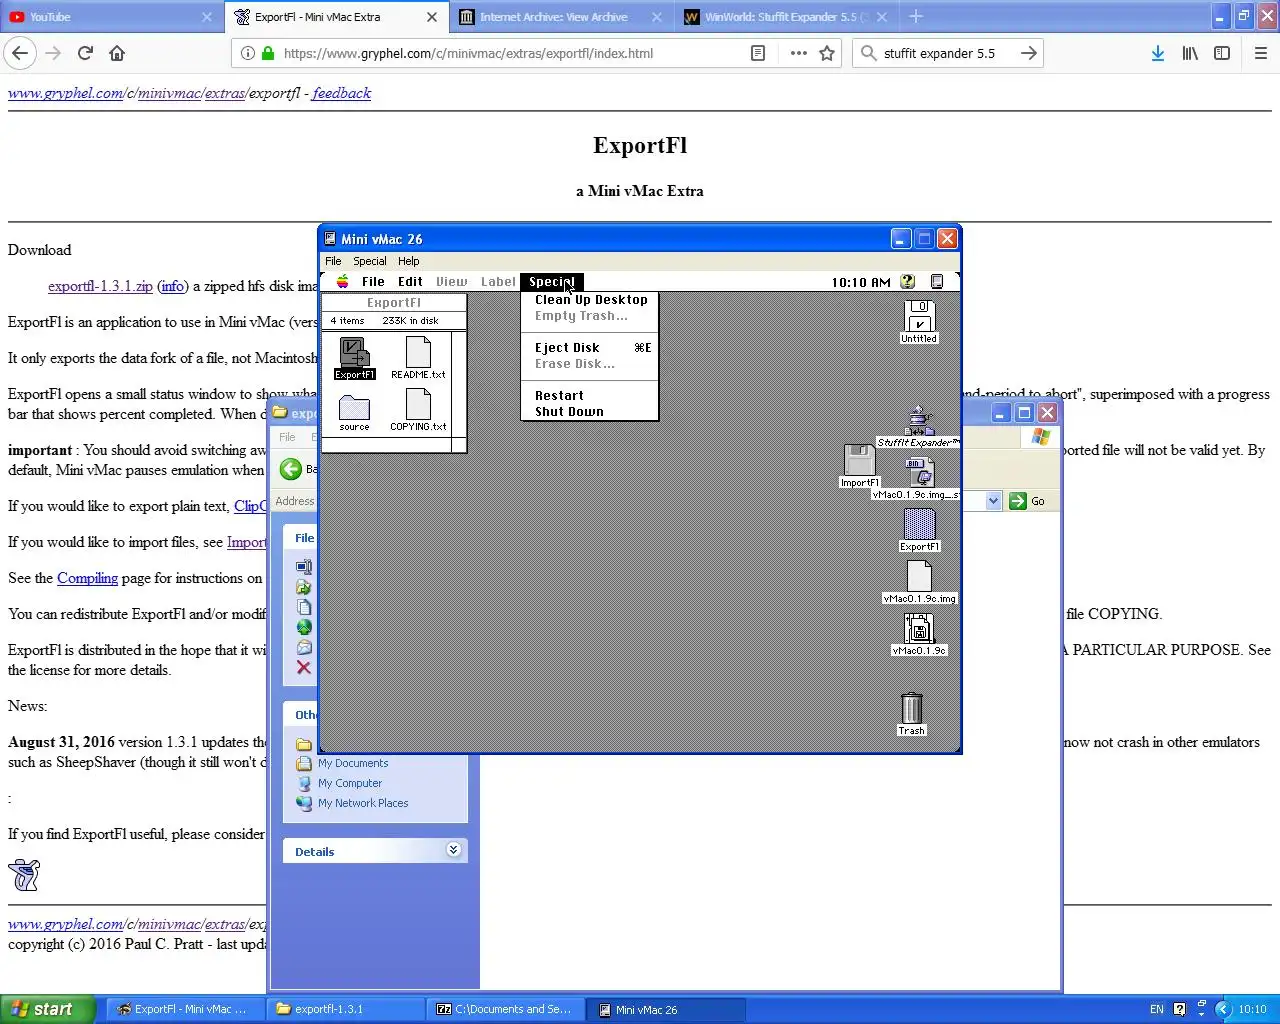Select the Untitled disk icon on Mac desktop
This screenshot has height=1024, width=1280.
point(919,322)
